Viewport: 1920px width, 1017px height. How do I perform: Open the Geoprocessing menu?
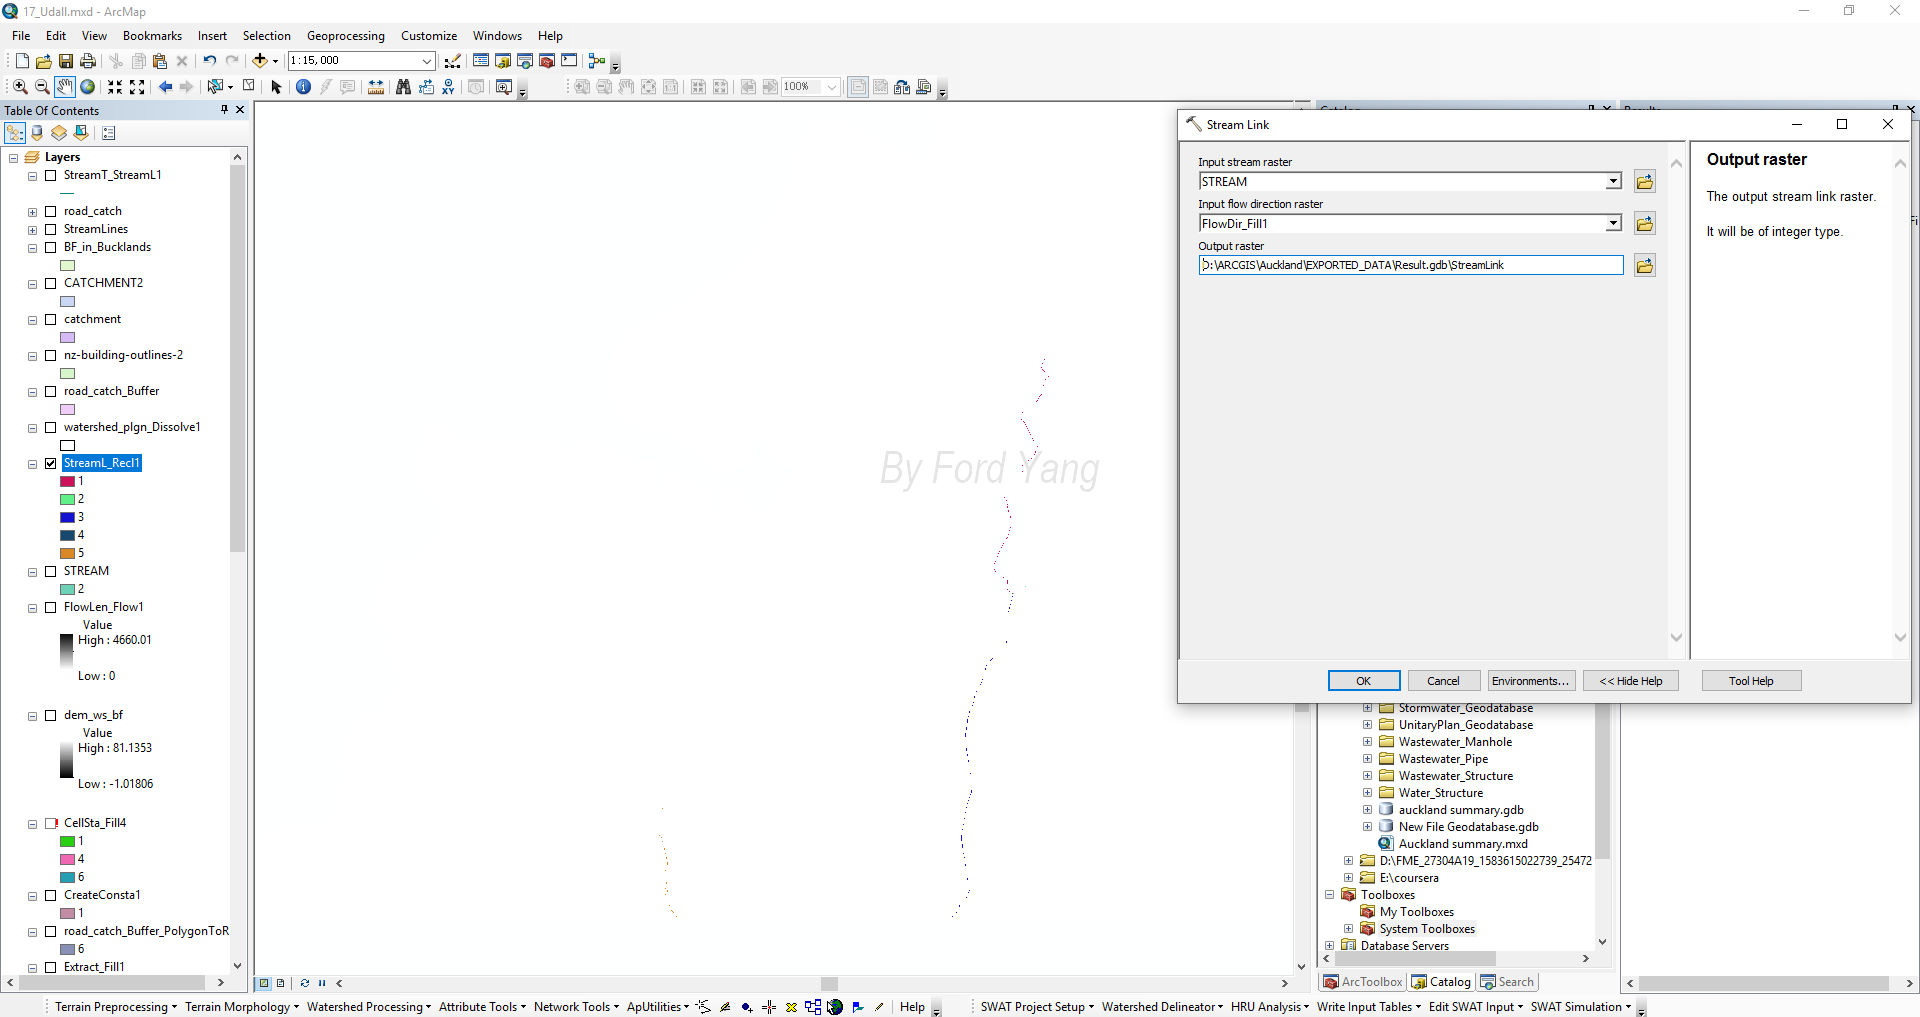(345, 36)
